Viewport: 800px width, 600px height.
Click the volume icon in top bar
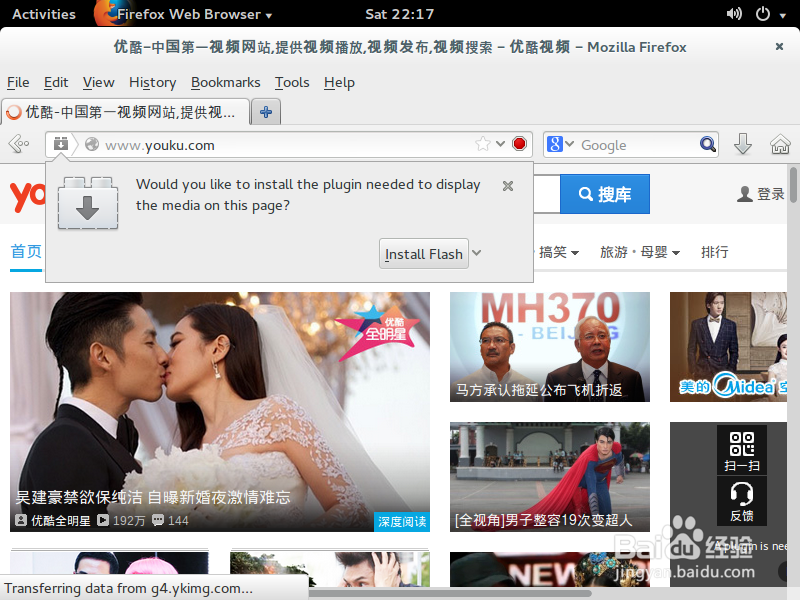[734, 14]
